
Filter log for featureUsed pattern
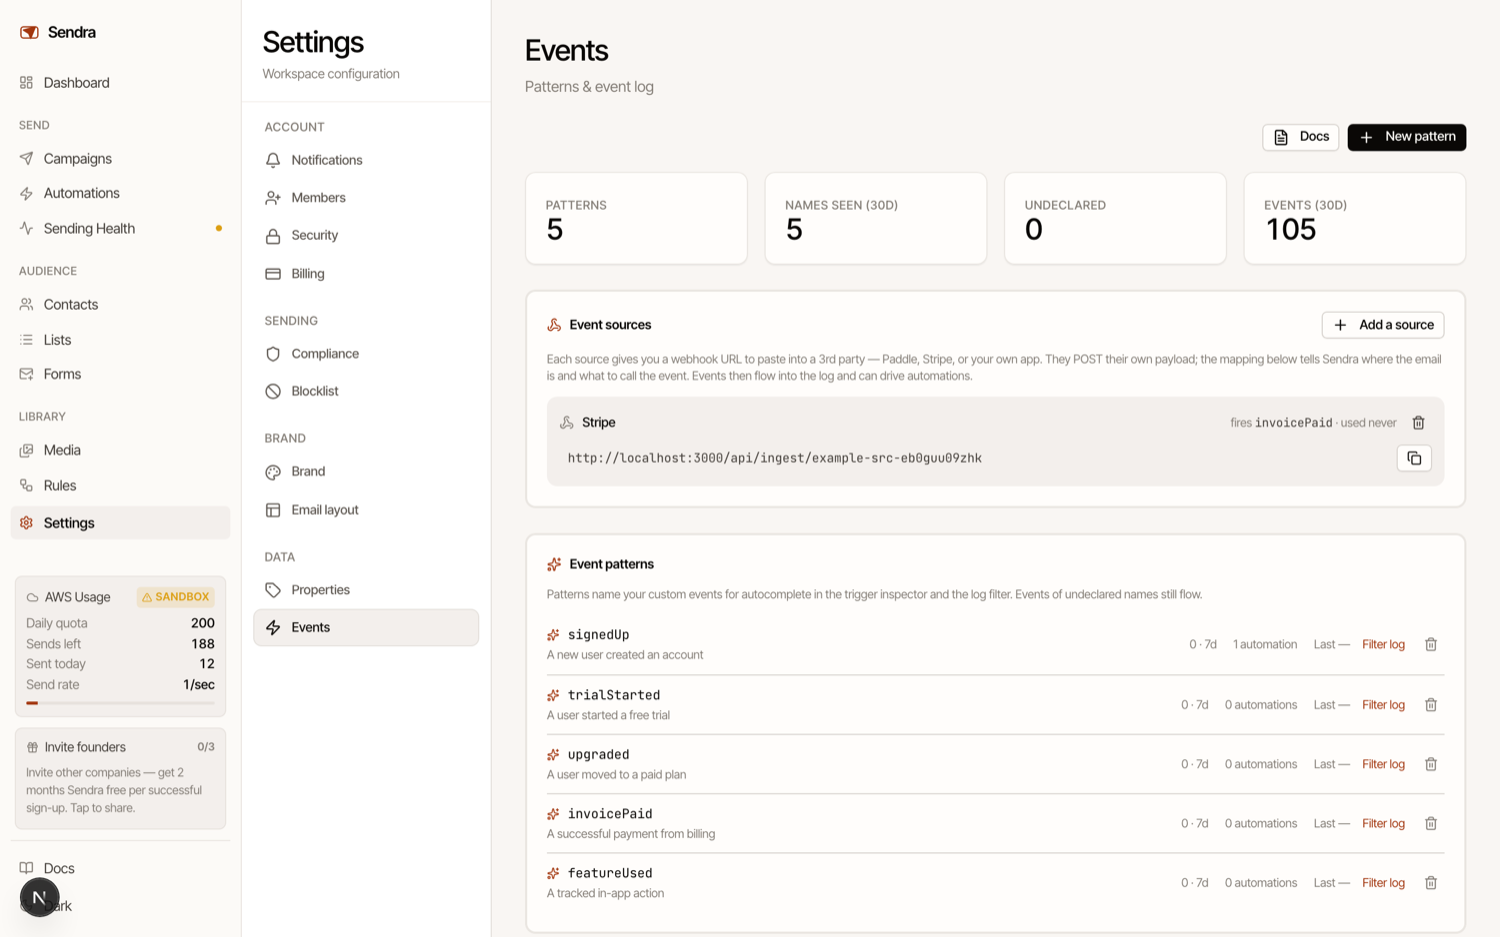pyautogui.click(x=1383, y=883)
